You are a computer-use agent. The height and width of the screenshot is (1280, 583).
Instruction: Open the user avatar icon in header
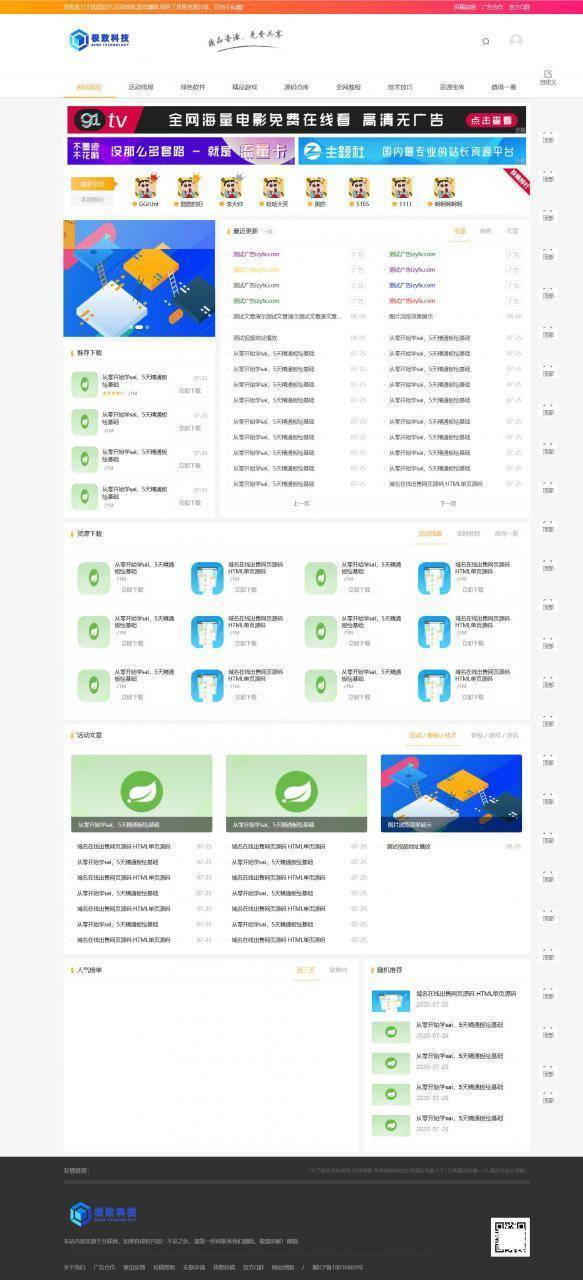pyautogui.click(x=516, y=41)
